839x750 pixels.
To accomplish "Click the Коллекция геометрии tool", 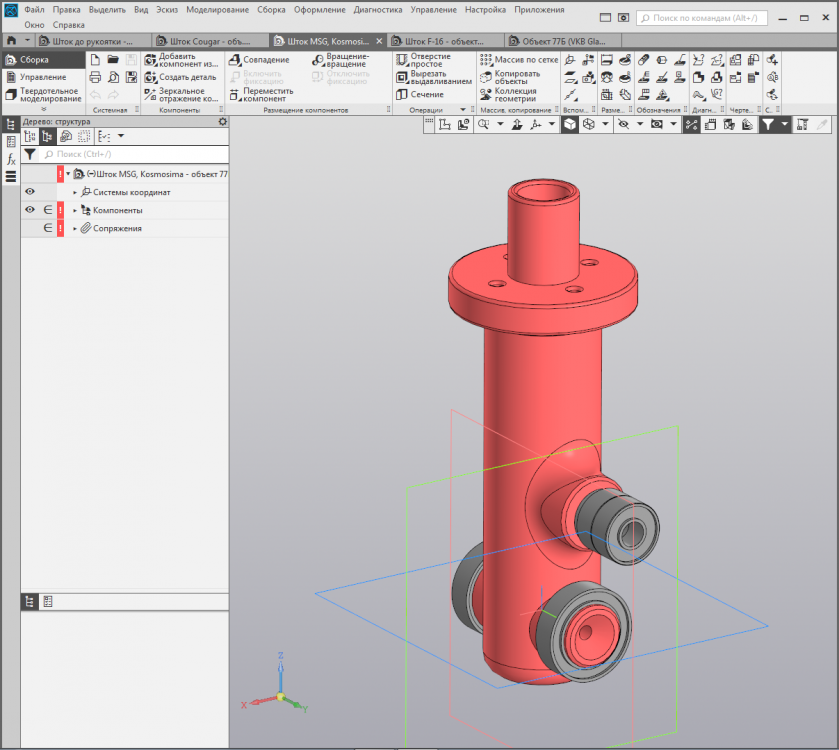I will pos(516,95).
